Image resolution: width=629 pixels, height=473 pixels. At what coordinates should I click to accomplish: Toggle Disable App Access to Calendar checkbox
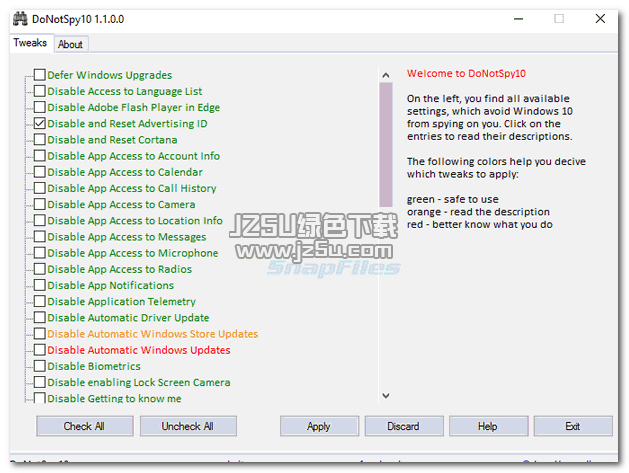[x=39, y=172]
